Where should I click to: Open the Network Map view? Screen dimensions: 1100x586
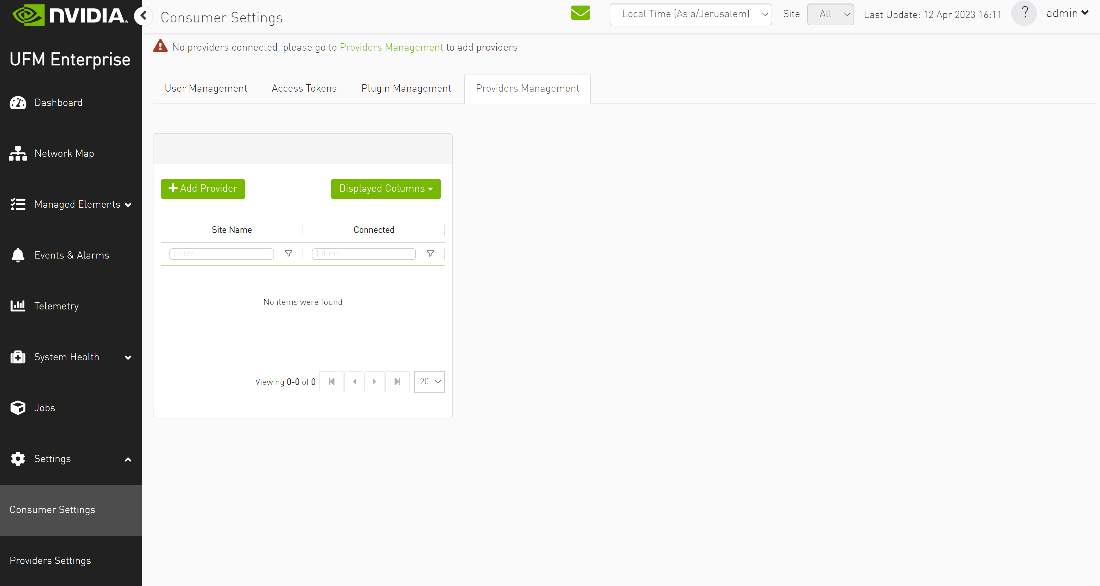(63, 153)
